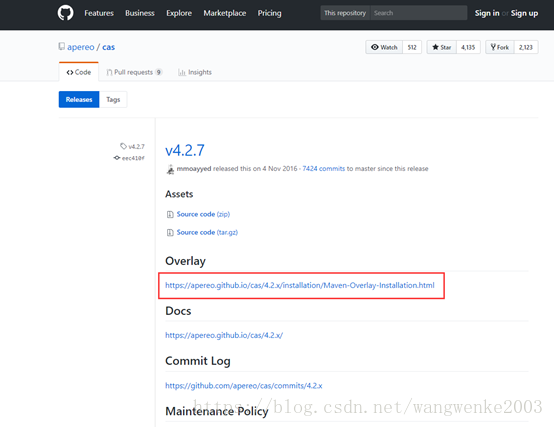Viewport: 554px width, 427px height.
Task: Select the Tags button
Action: [113, 100]
